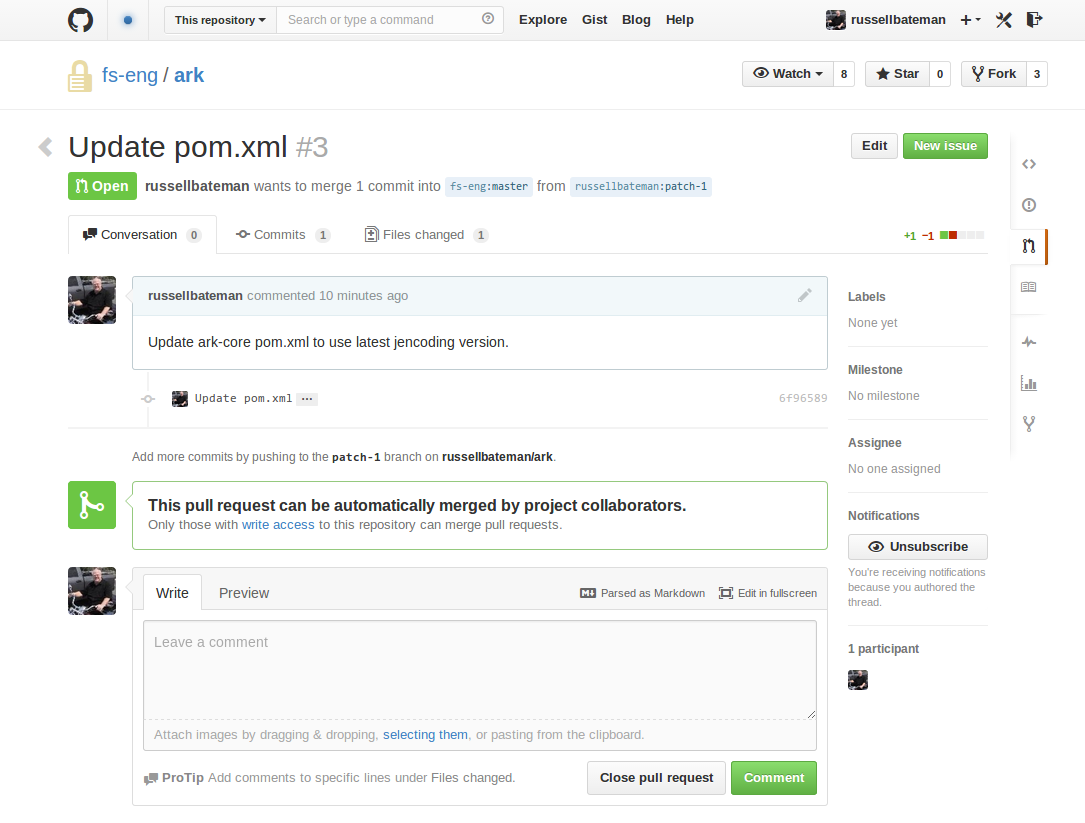Open Help in the top navigation
Screen dimensions: 1085x823
(x=680, y=20)
